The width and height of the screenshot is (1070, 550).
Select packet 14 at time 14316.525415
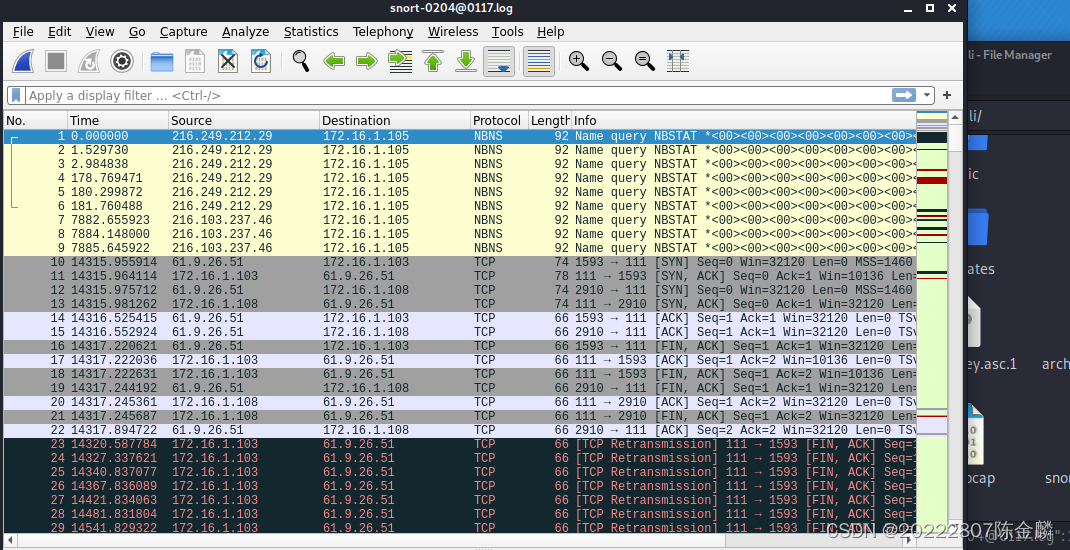(460, 318)
